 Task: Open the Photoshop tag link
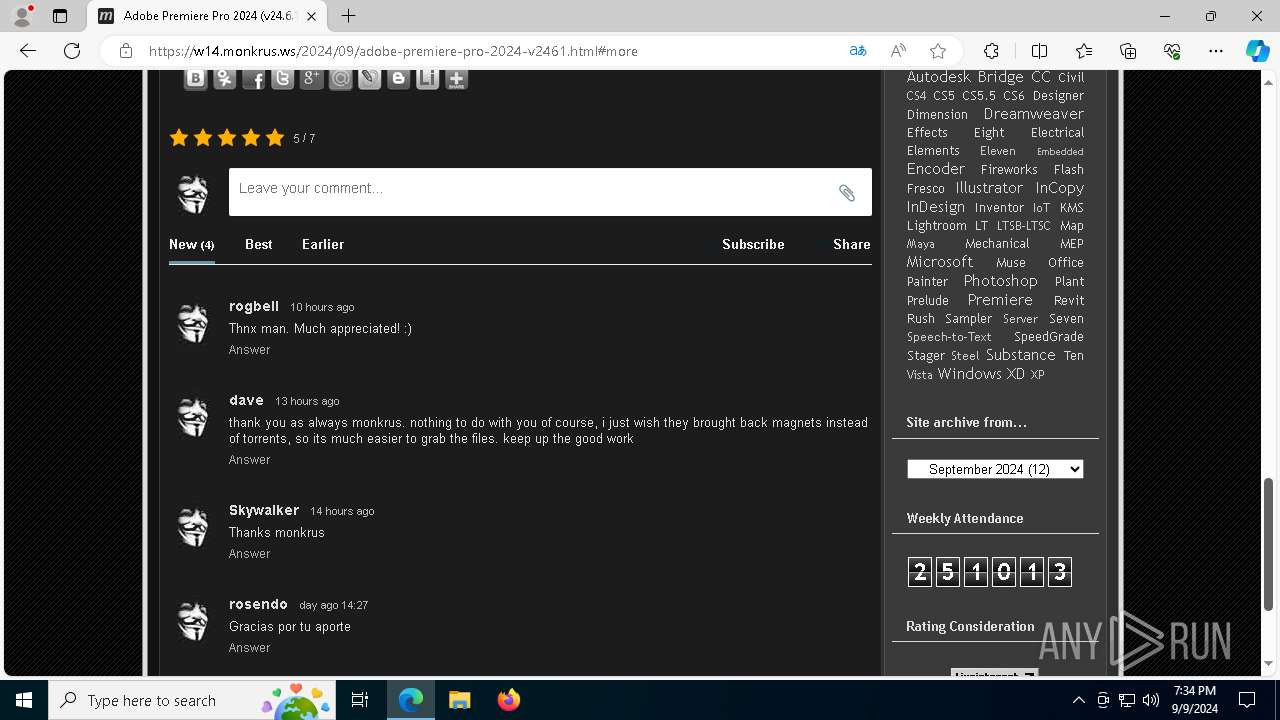point(1000,281)
